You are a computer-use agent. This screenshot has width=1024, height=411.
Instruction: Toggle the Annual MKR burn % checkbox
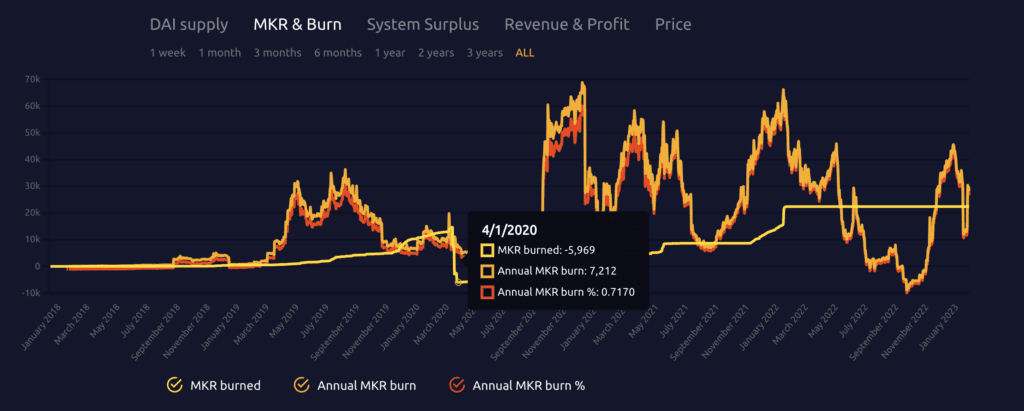(457, 386)
